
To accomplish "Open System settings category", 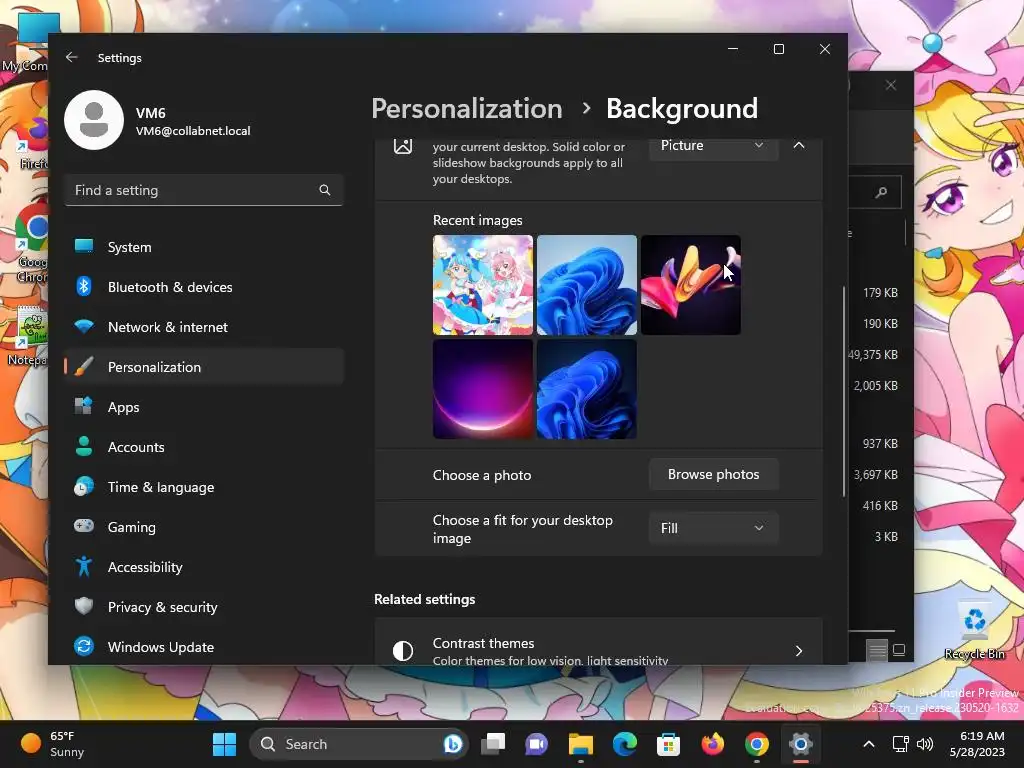I will coord(204,248).
